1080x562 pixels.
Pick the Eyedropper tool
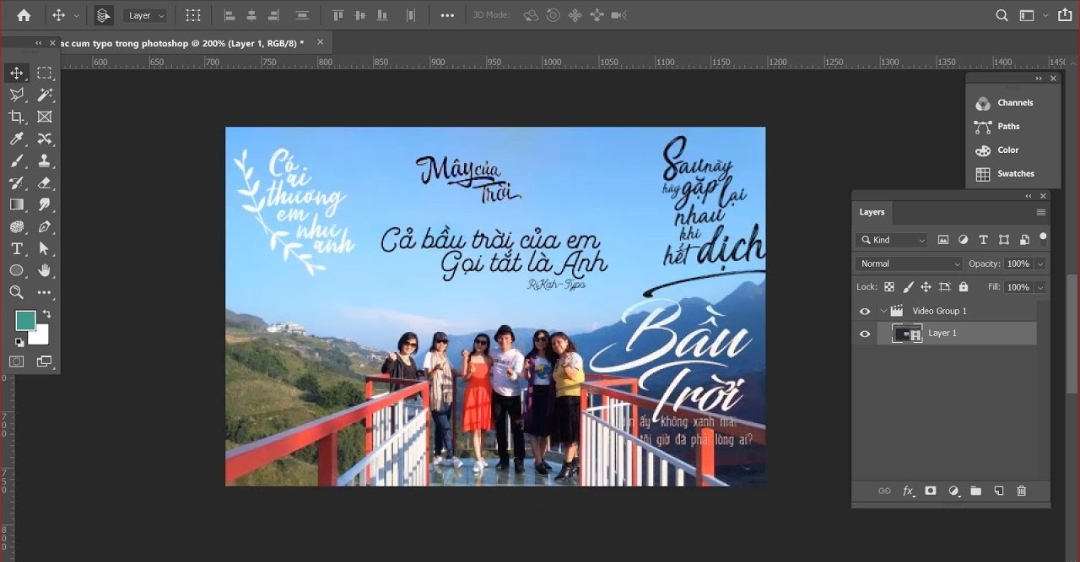point(17,139)
